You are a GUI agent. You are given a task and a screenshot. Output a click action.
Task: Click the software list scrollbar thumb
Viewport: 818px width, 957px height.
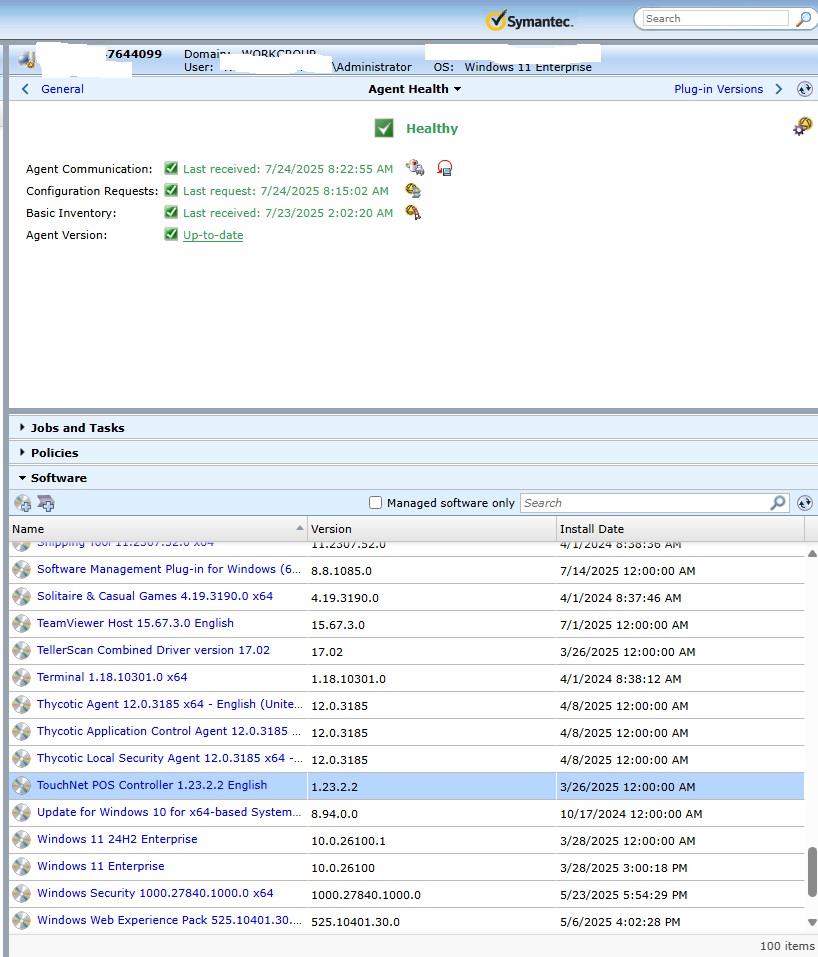[x=812, y=872]
